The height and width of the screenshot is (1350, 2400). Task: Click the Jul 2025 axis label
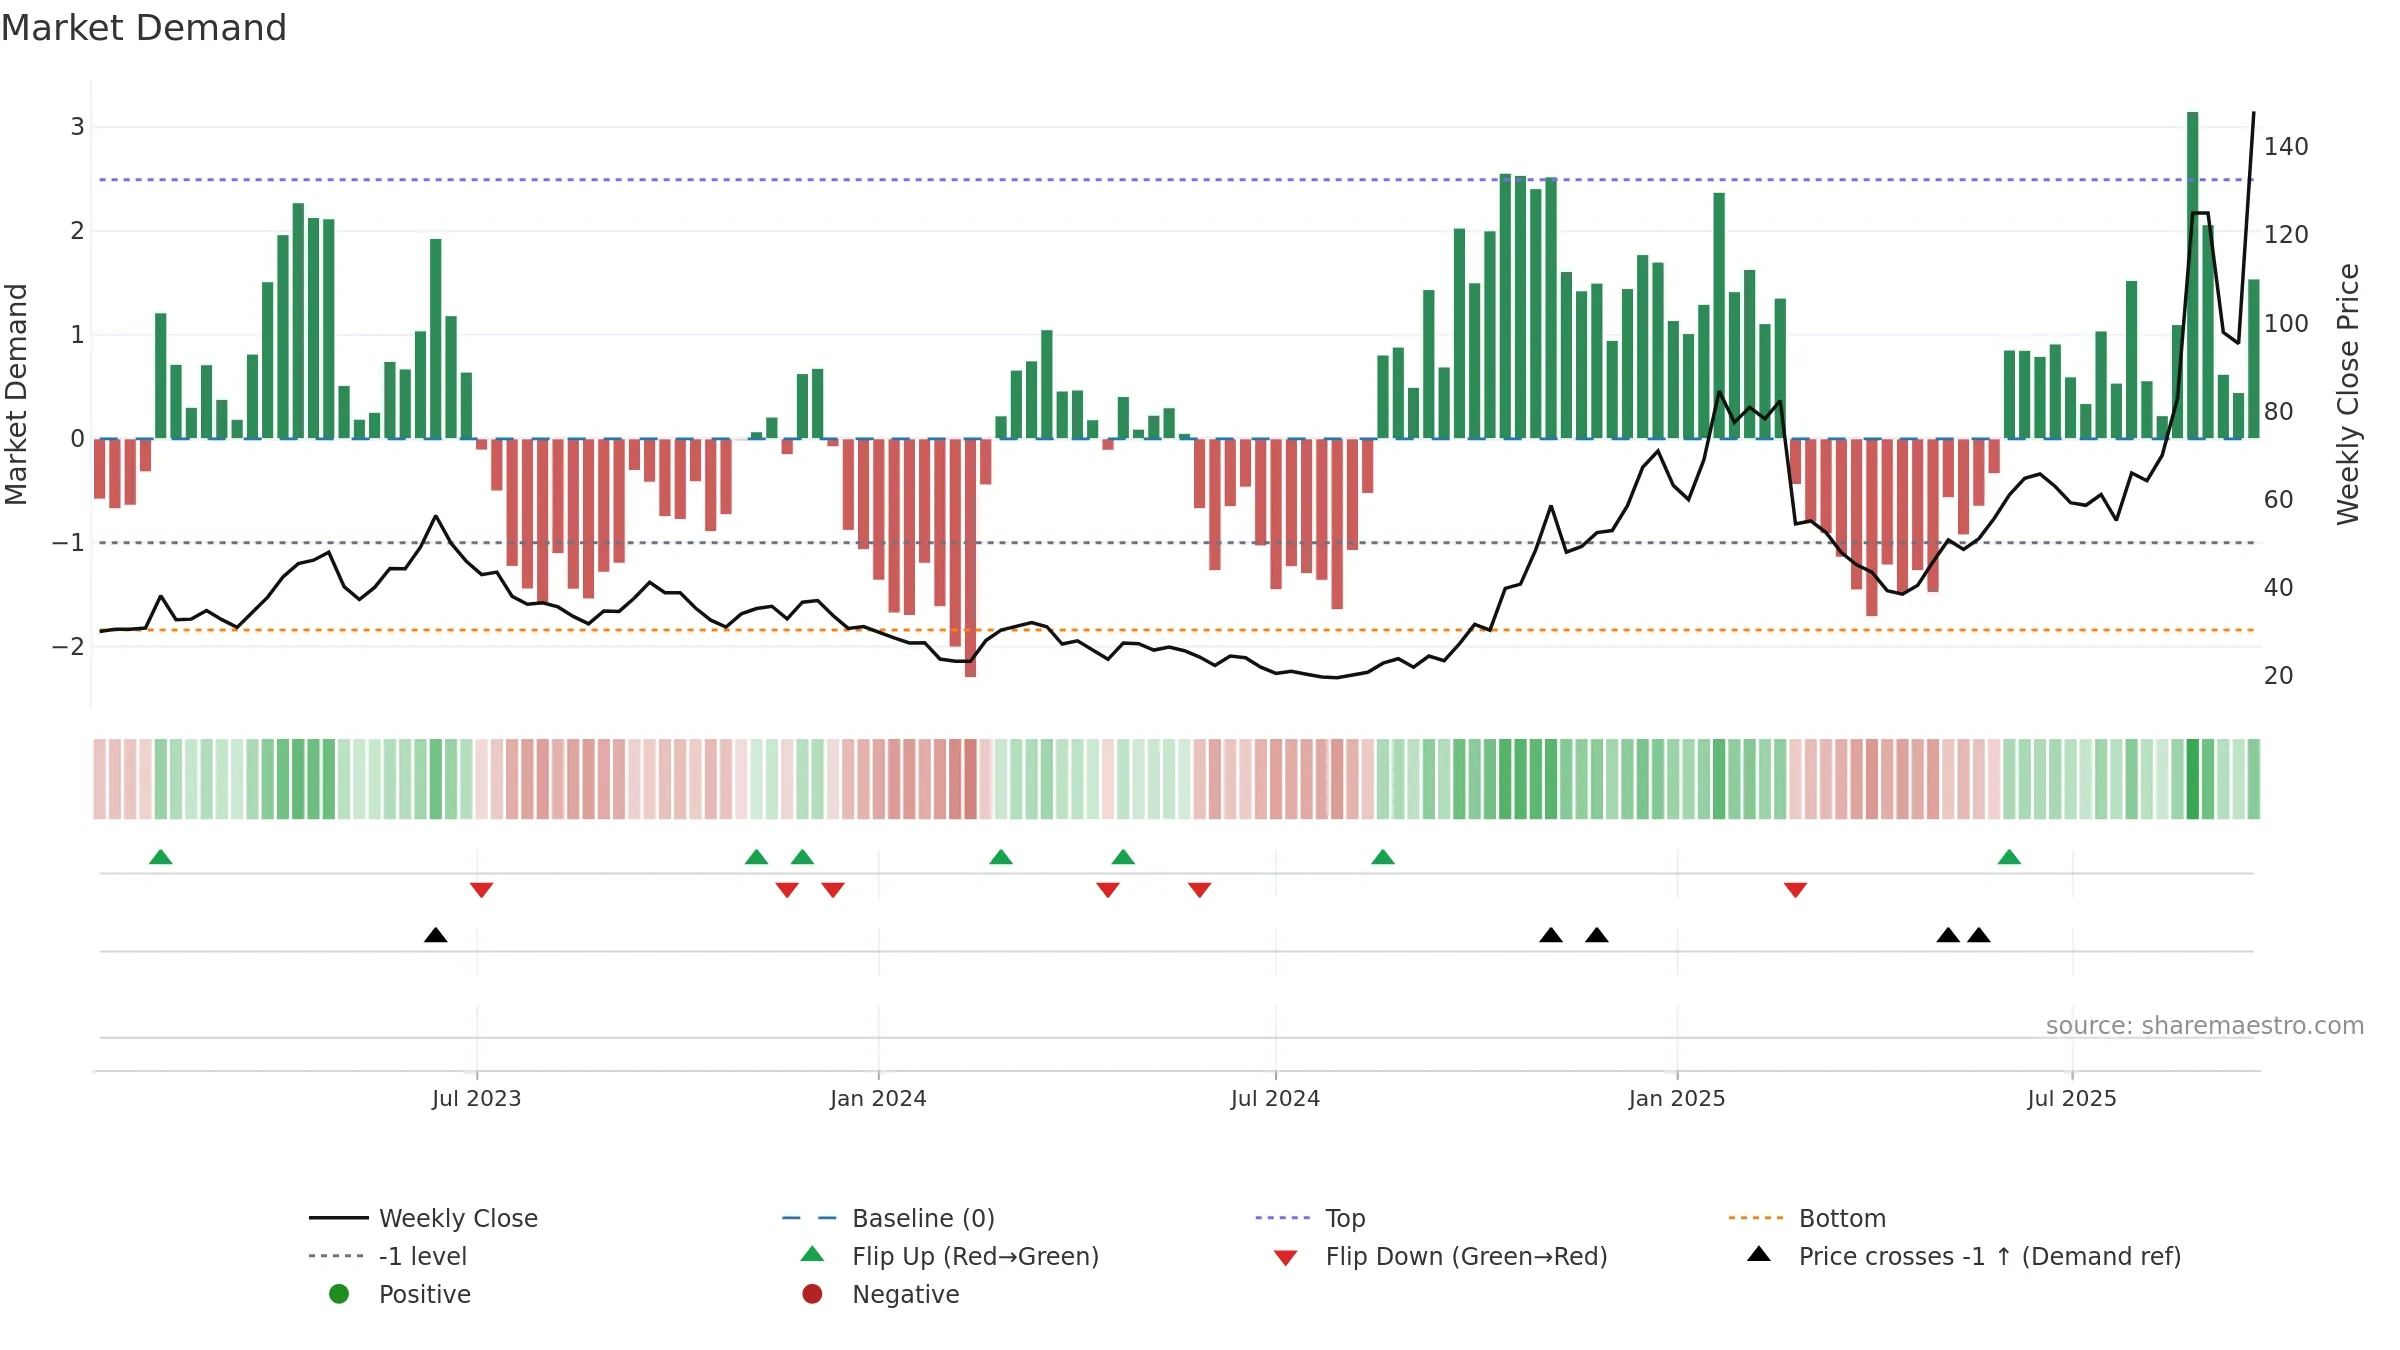(2072, 1099)
